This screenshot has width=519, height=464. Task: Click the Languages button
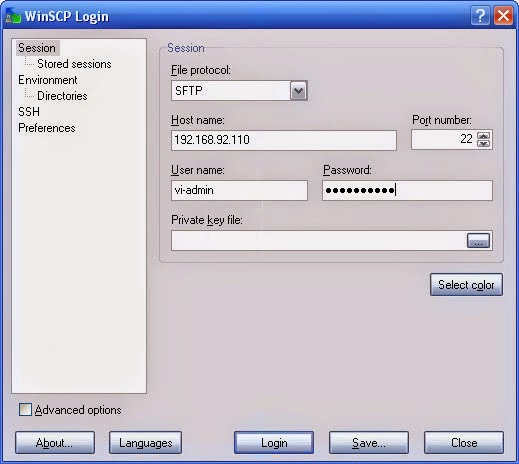click(145, 443)
